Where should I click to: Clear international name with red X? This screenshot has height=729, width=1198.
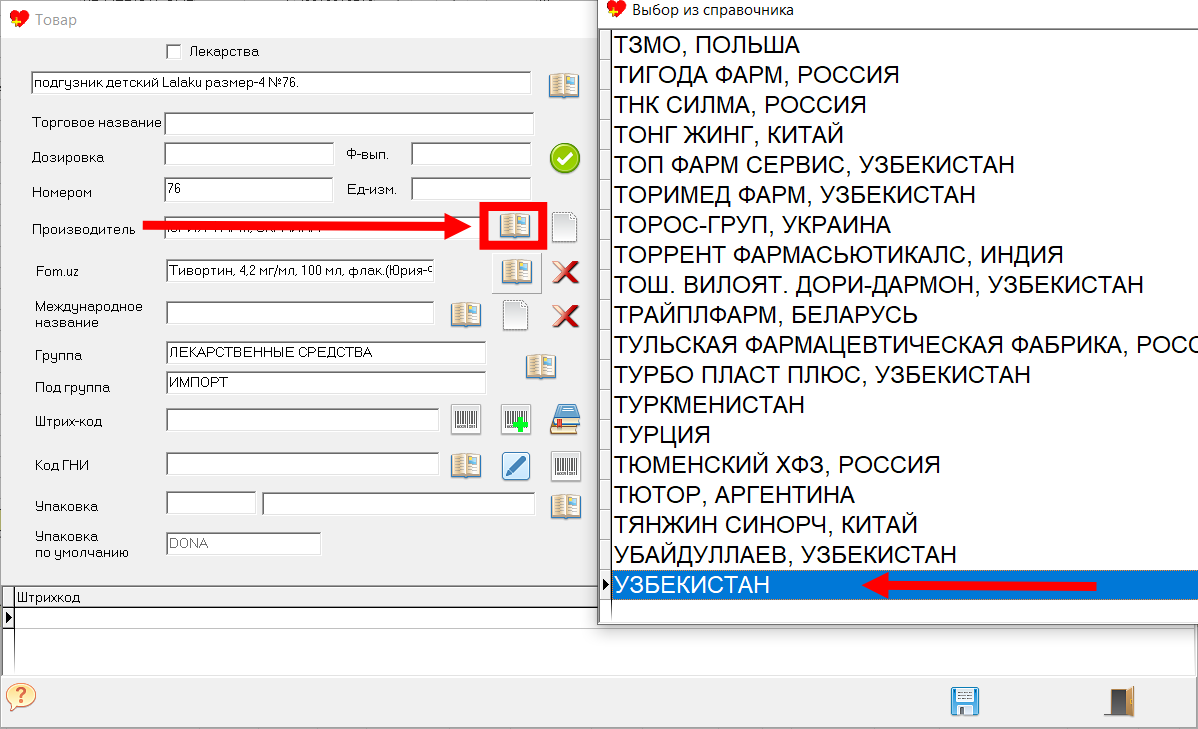click(x=565, y=316)
